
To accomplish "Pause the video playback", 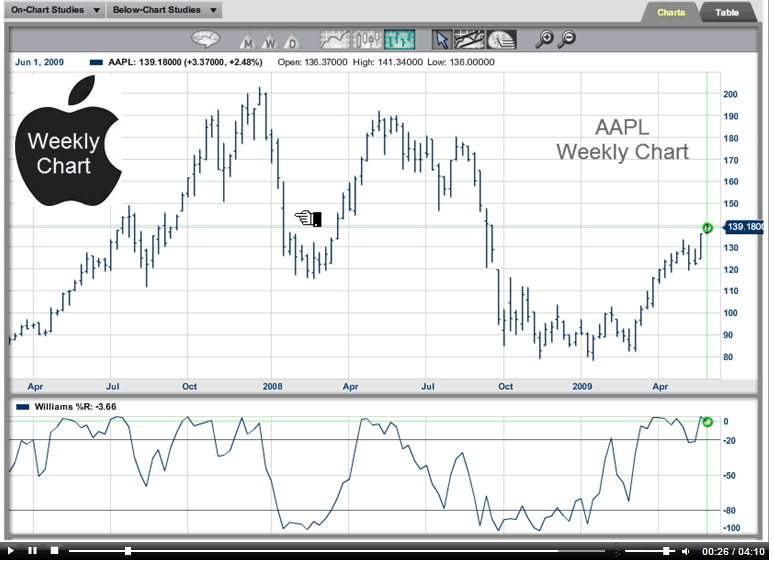I will click(x=33, y=550).
